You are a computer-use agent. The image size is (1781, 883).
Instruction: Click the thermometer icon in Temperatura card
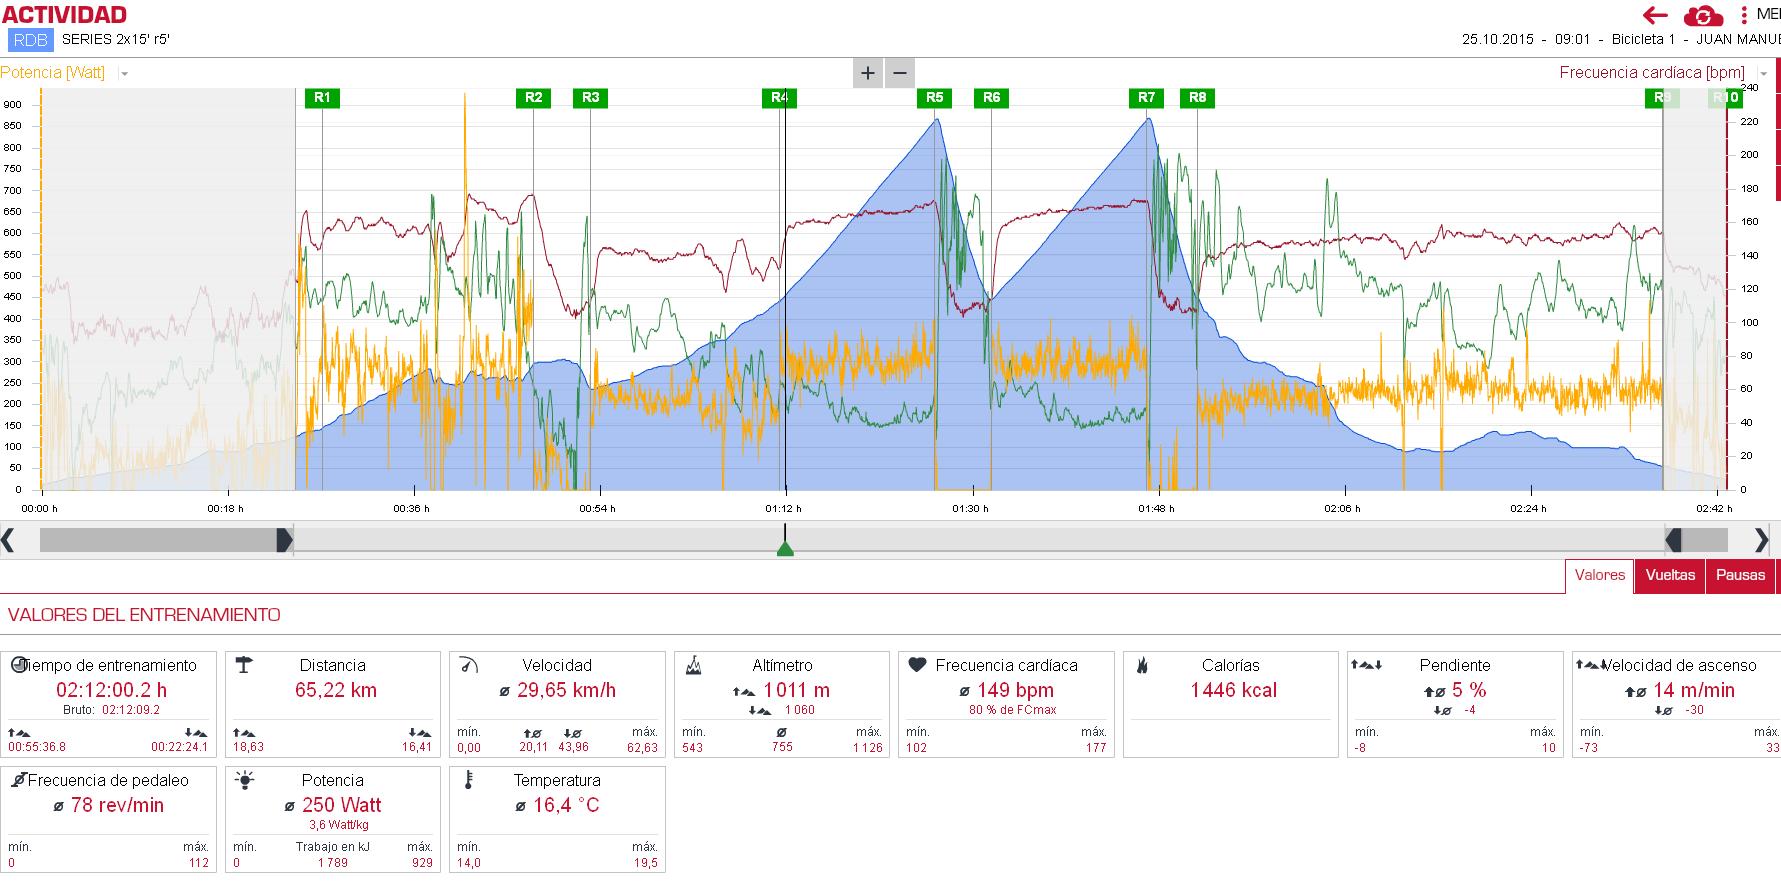click(x=467, y=781)
